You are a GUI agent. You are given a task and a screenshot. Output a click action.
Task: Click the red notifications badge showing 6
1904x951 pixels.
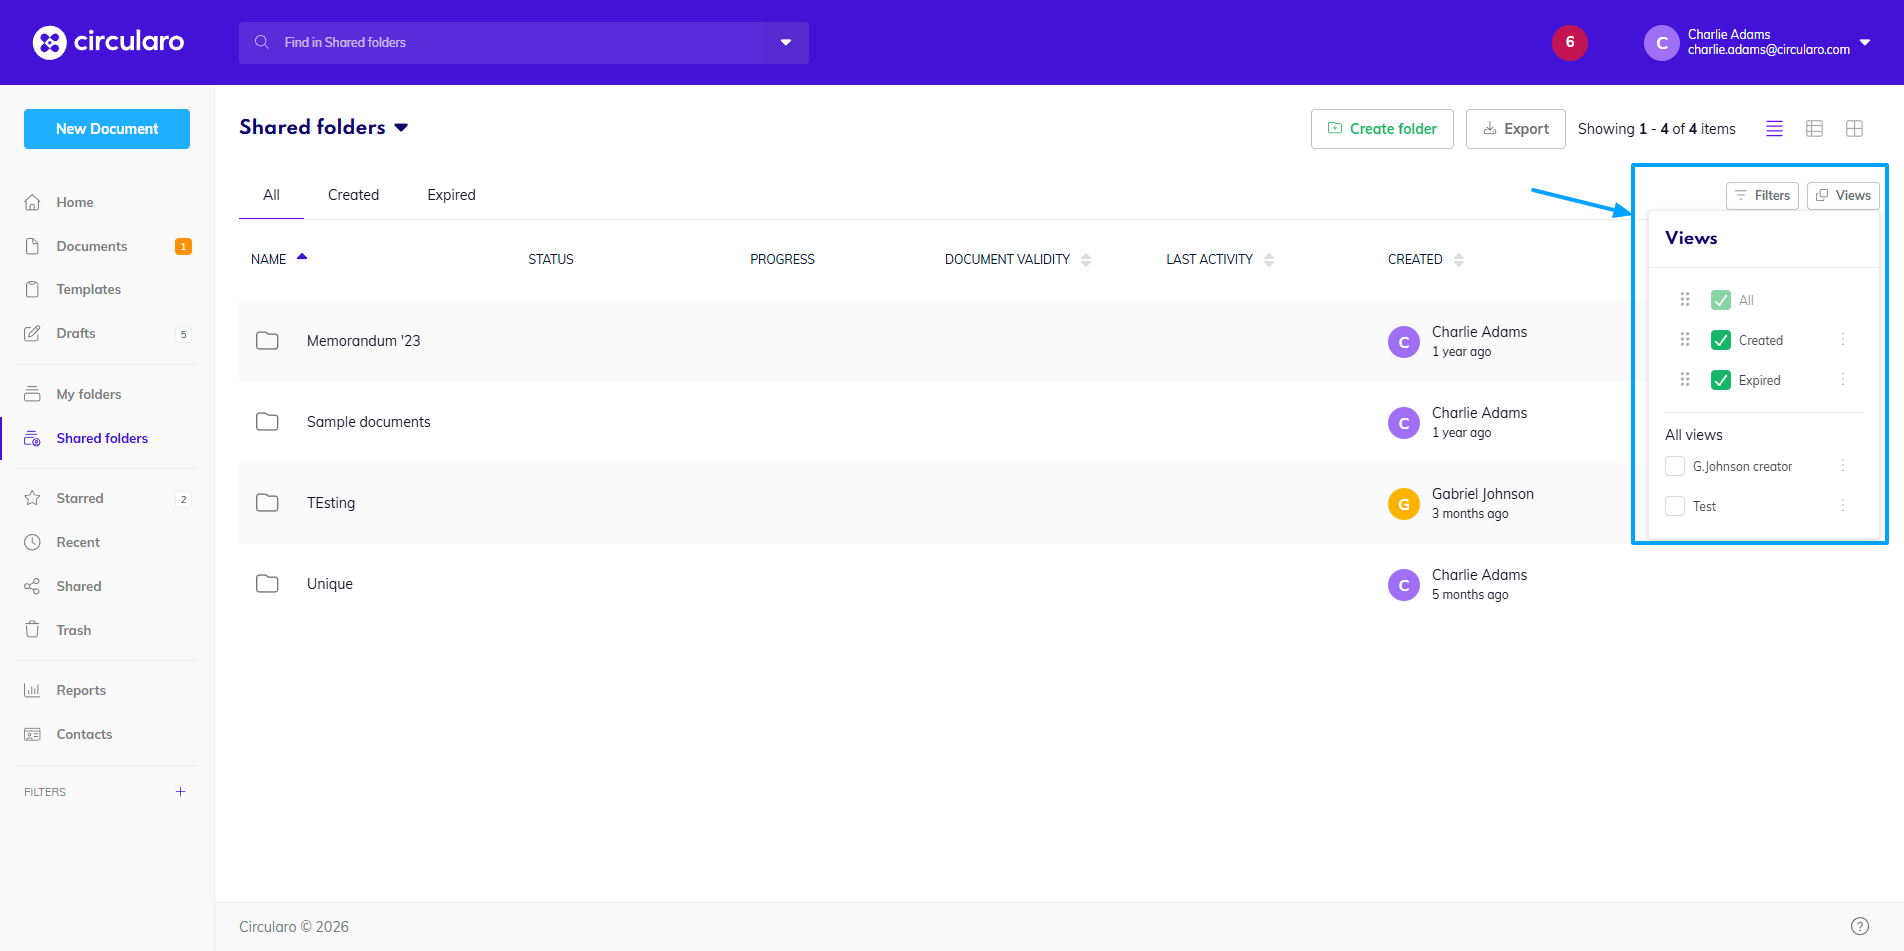(1569, 42)
